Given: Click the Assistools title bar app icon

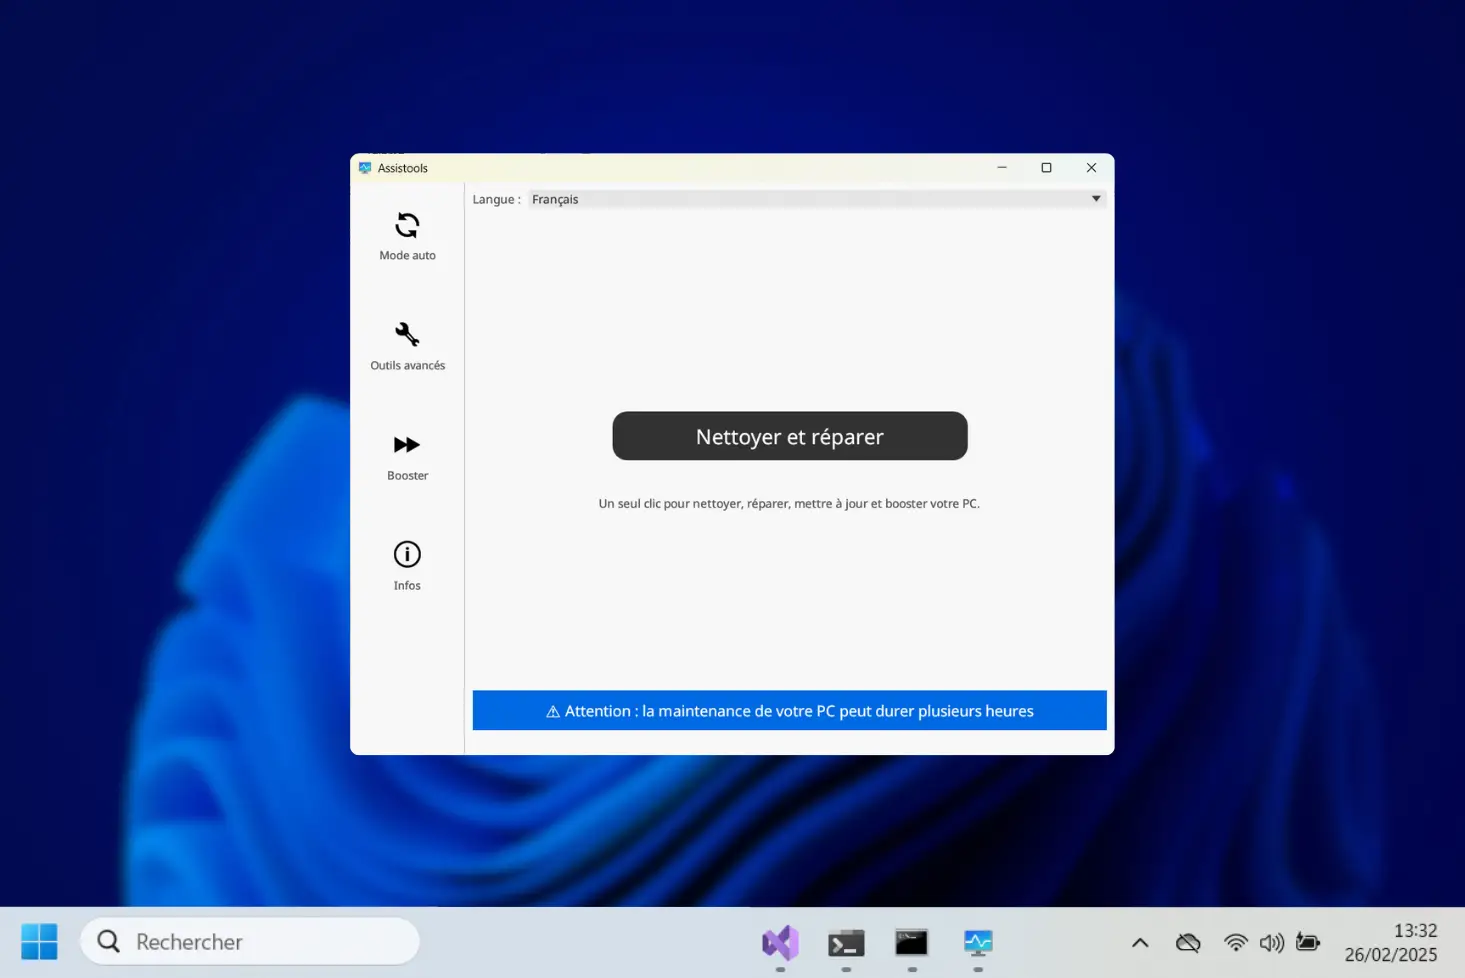Looking at the screenshot, I should tap(365, 168).
